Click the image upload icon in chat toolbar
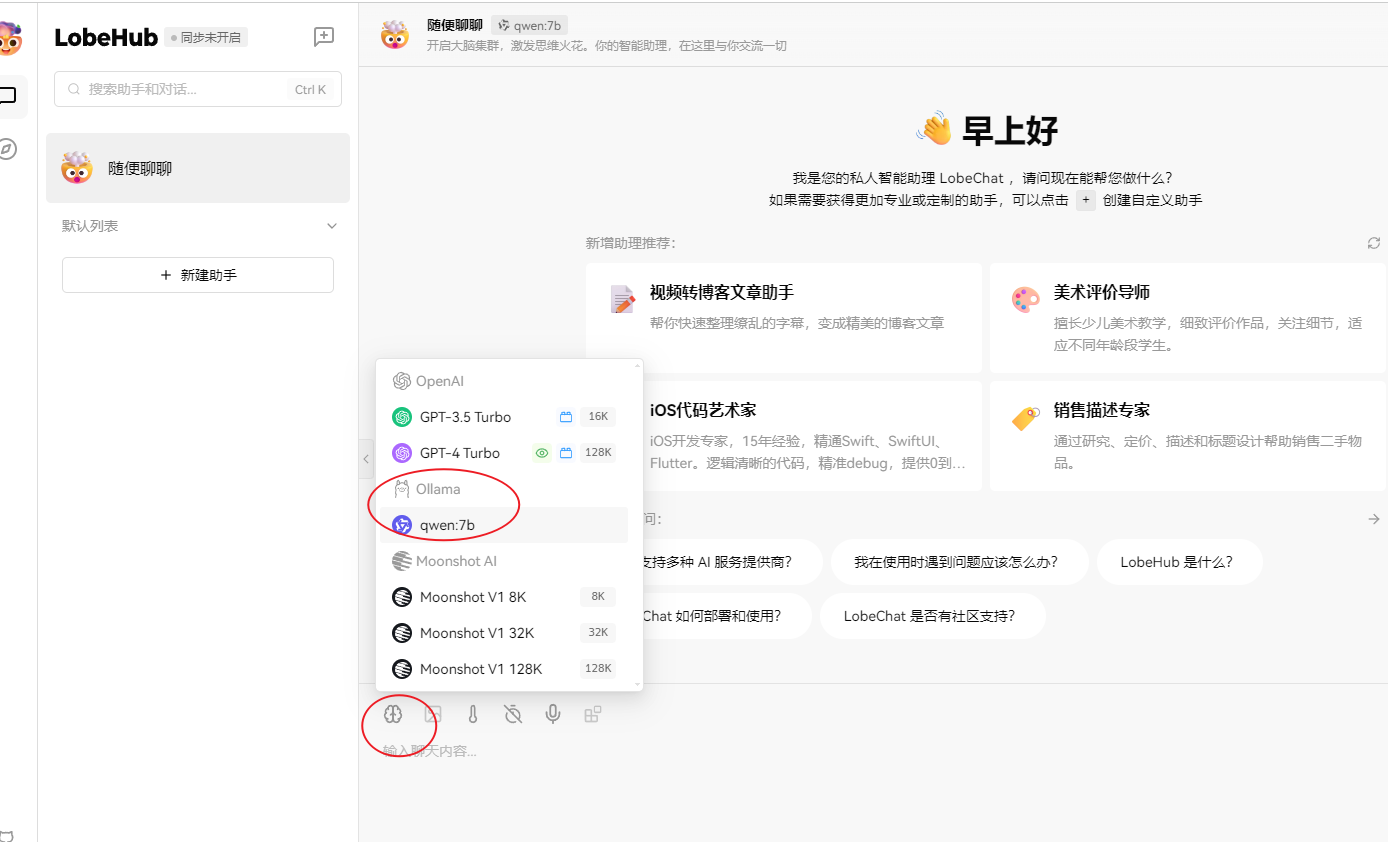The height and width of the screenshot is (842, 1388). coord(432,713)
